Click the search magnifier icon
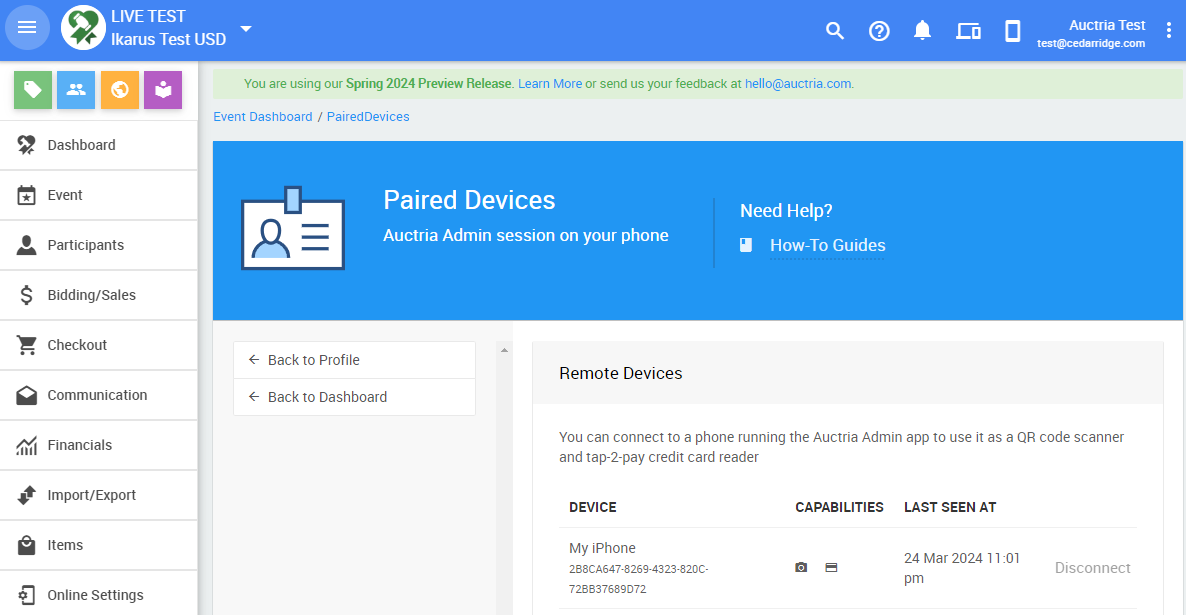This screenshot has width=1186, height=615. [835, 31]
